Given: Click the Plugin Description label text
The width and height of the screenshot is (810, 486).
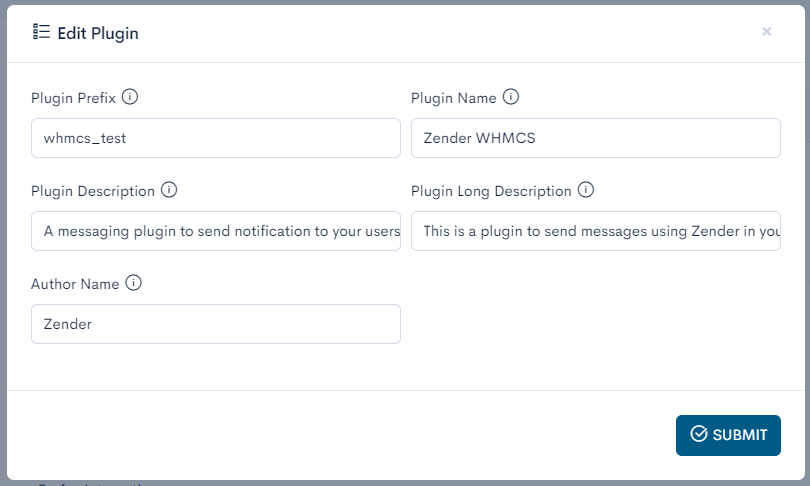Looking at the screenshot, I should click(93, 191).
